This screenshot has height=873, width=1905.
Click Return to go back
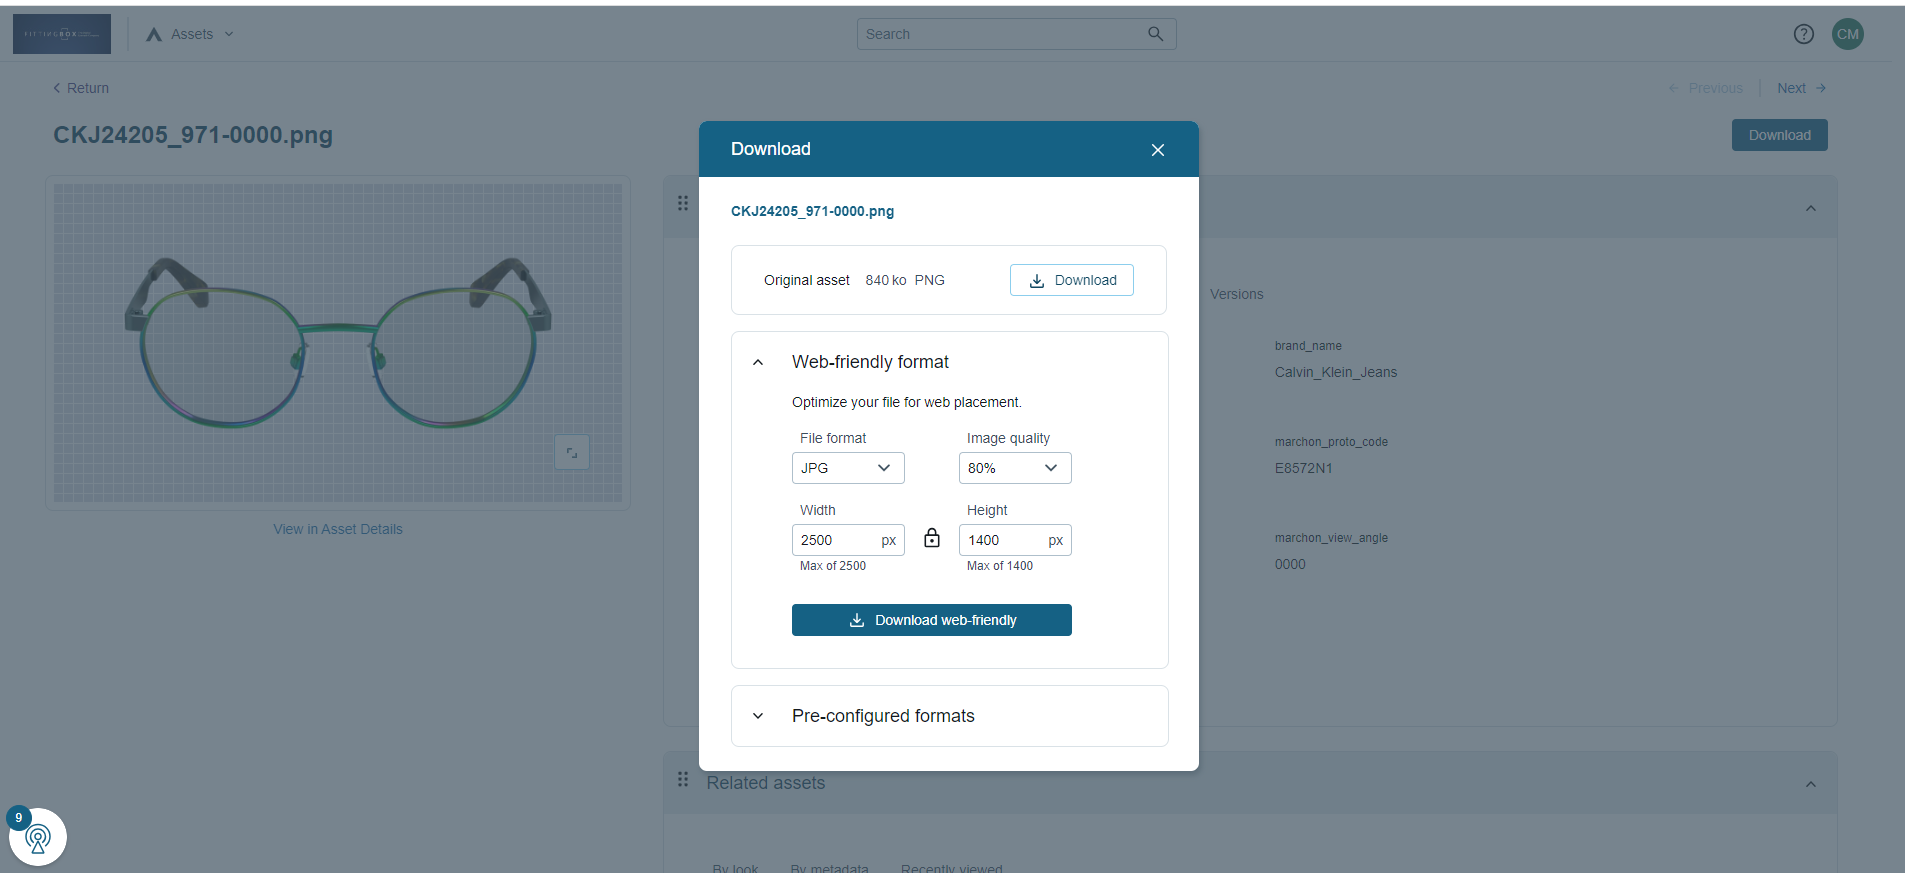coord(81,88)
